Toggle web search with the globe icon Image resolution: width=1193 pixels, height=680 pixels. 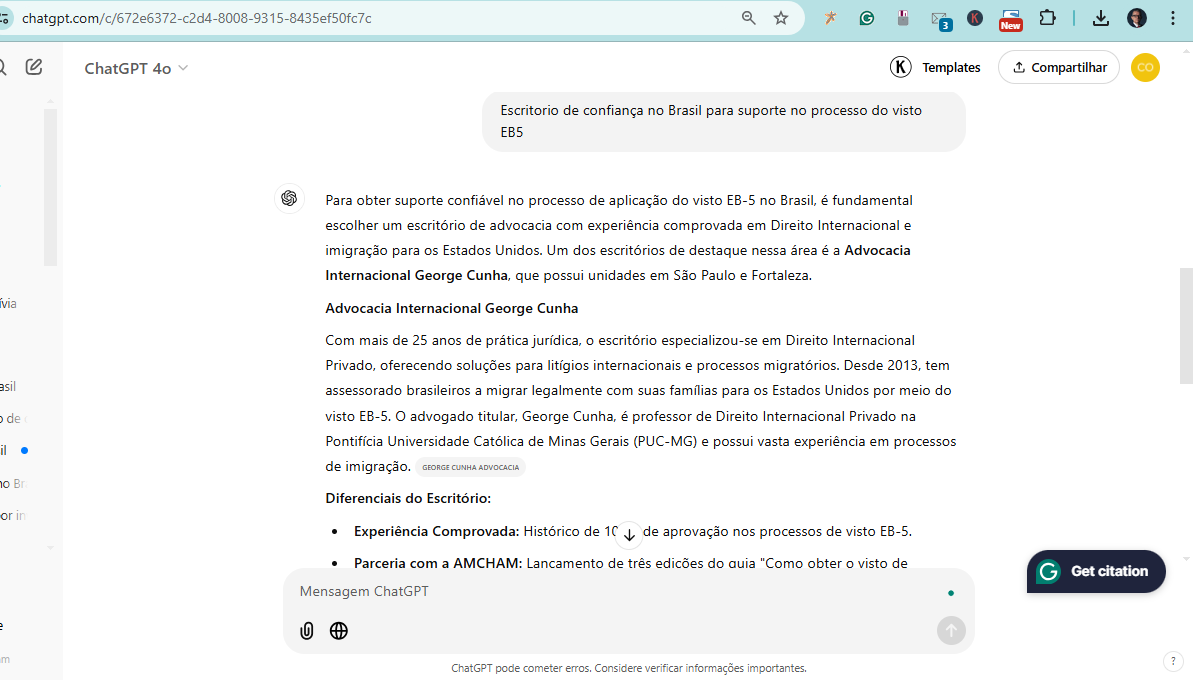[339, 631]
